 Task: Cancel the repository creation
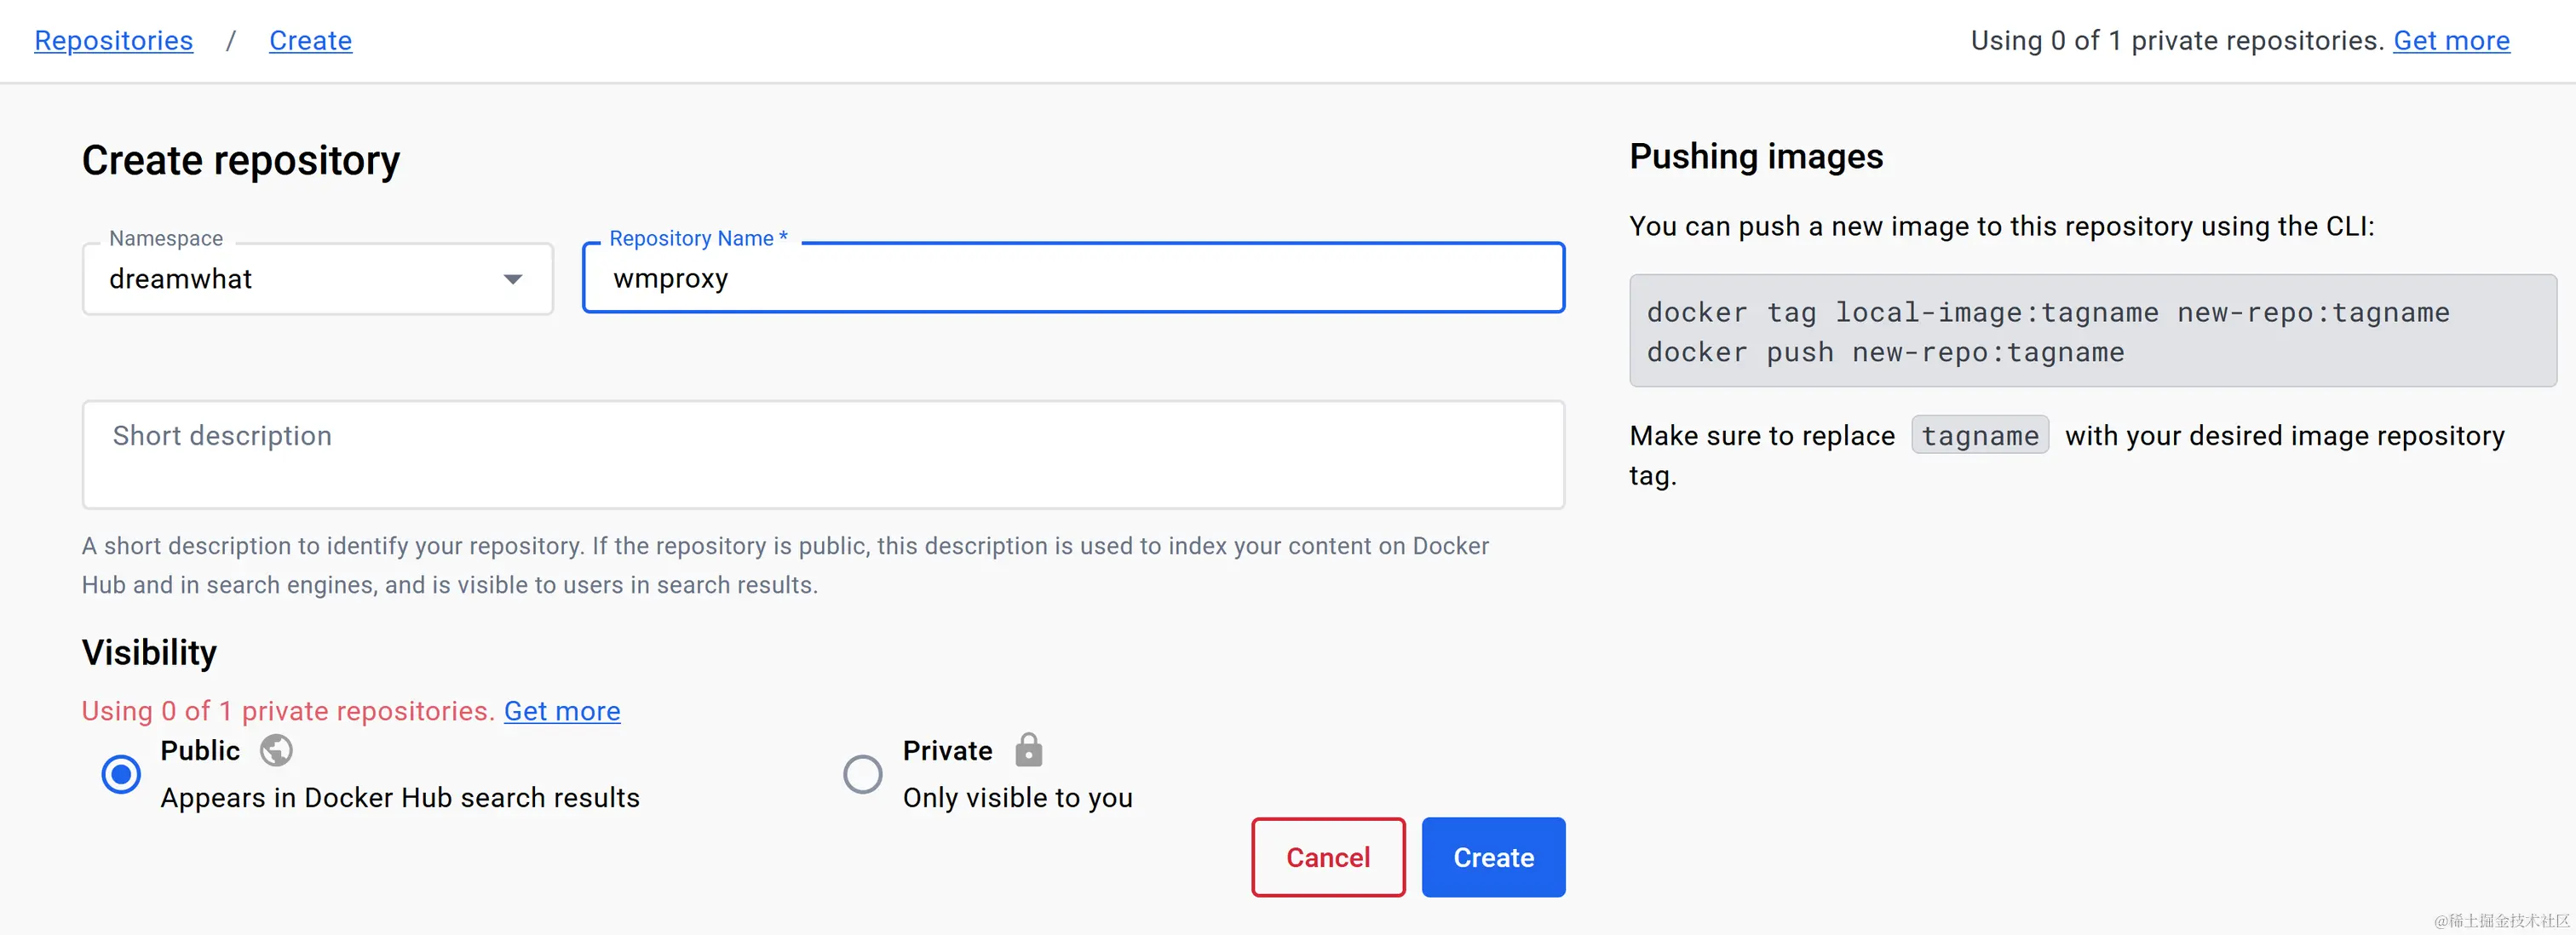click(x=1327, y=857)
